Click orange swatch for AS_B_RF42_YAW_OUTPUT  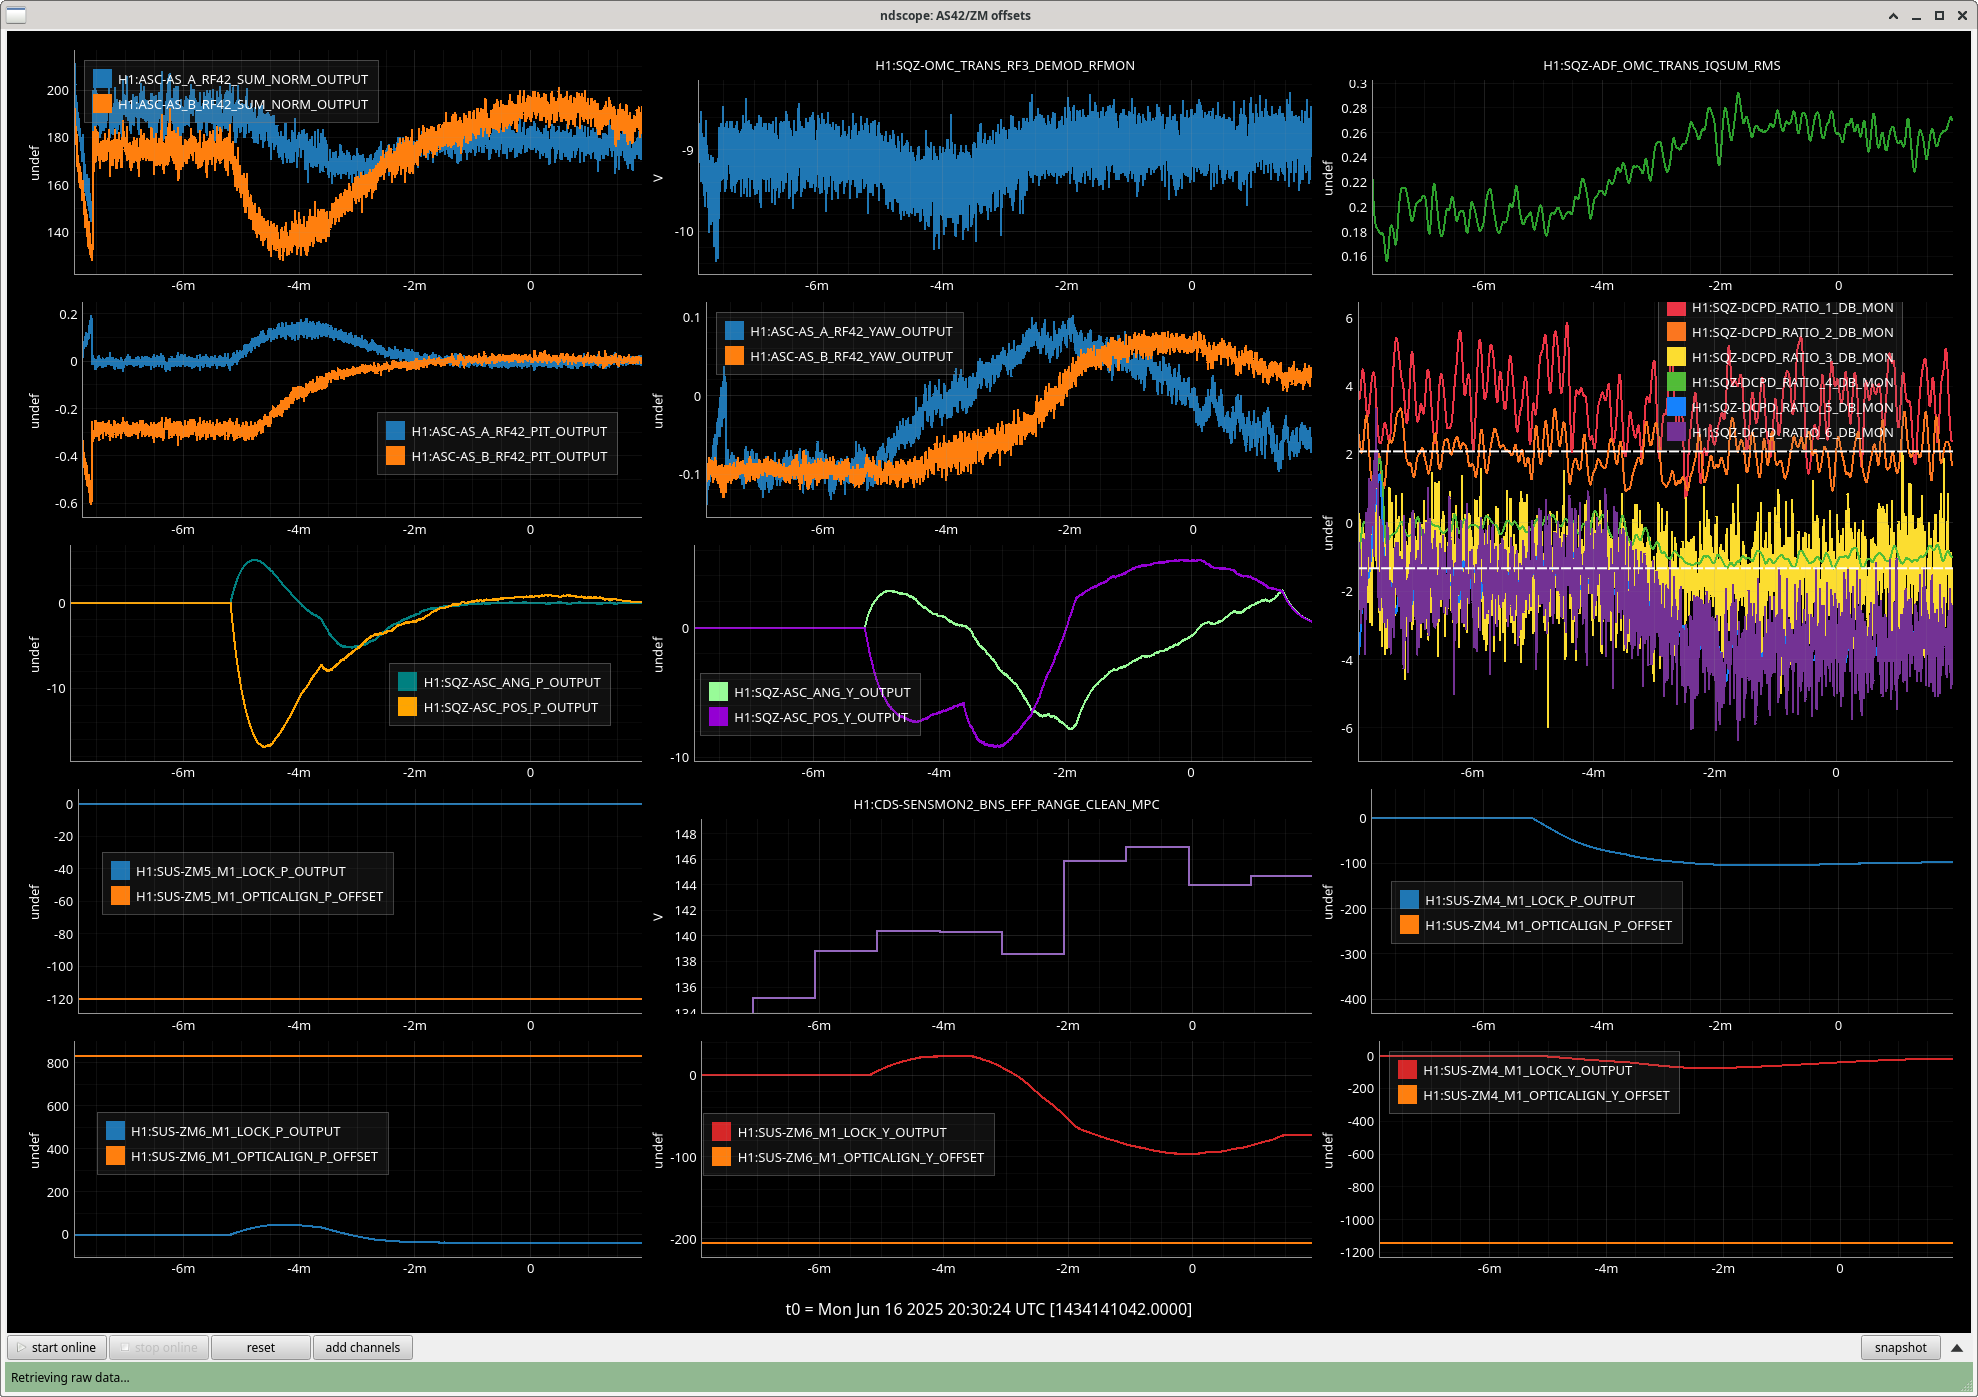tap(735, 356)
